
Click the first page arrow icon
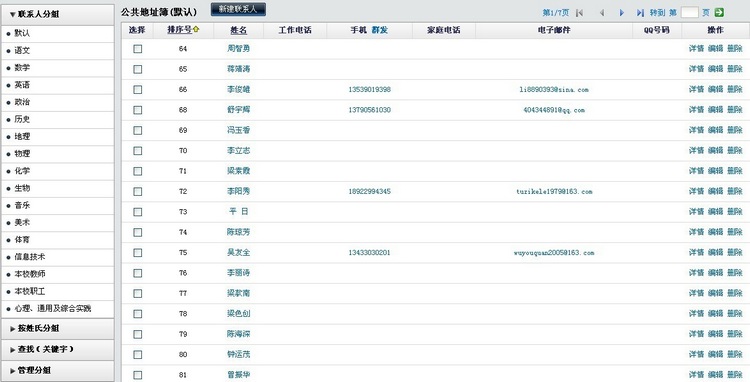(x=579, y=13)
